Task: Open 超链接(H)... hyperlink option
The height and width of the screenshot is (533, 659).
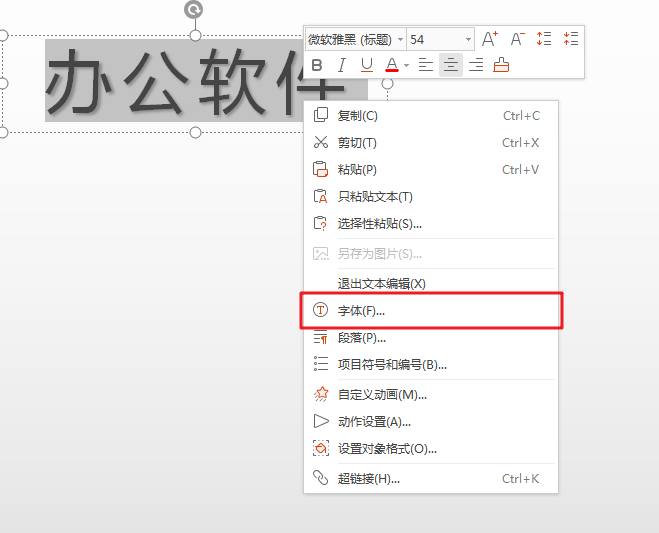Action: (431, 479)
